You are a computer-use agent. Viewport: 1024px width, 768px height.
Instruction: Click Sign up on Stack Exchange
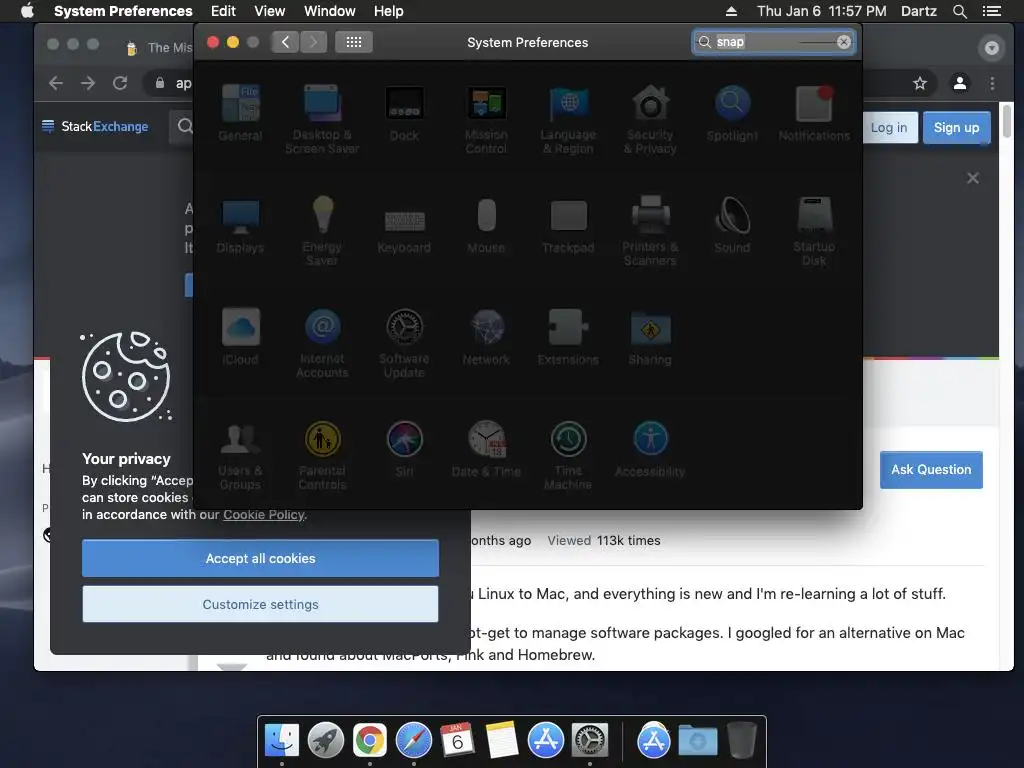tap(957, 127)
